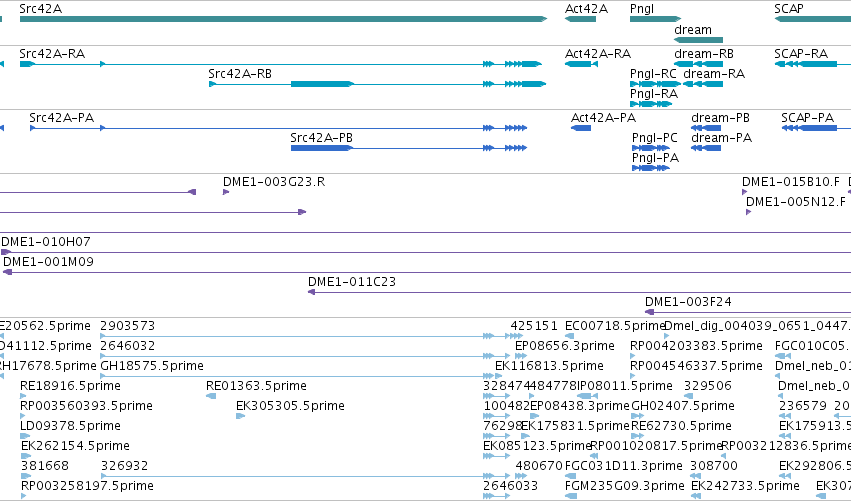Viewport: 851px width, 501px height.
Task: Select the GH02407.5prime EST label
Action: (x=683, y=406)
